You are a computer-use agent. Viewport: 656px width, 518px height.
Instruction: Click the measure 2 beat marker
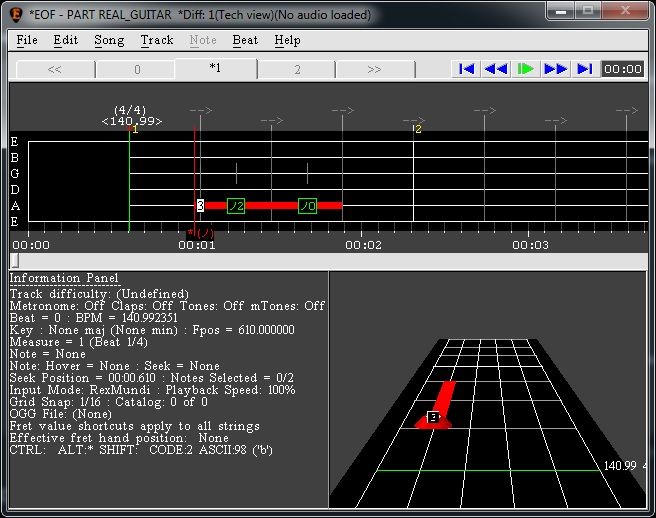tap(418, 129)
